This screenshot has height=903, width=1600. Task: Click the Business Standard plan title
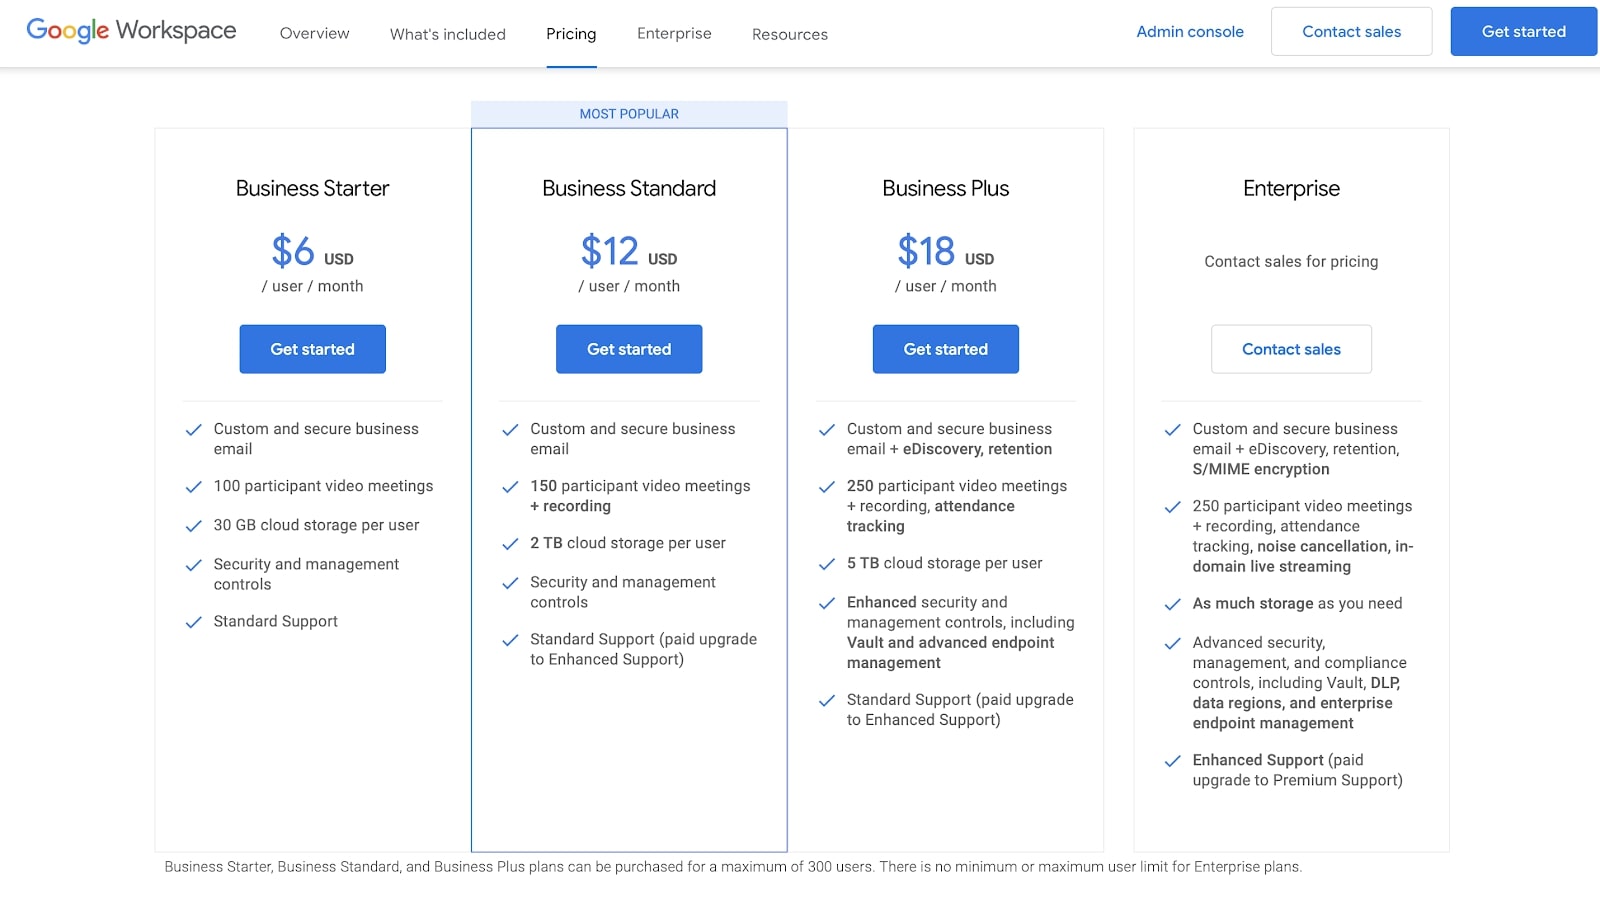click(629, 188)
